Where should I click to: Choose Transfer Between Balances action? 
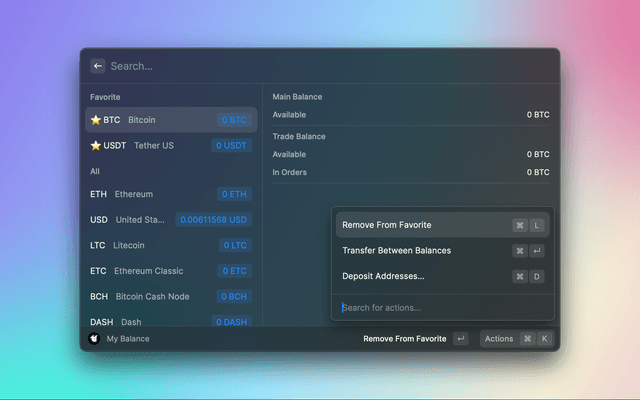[396, 251]
